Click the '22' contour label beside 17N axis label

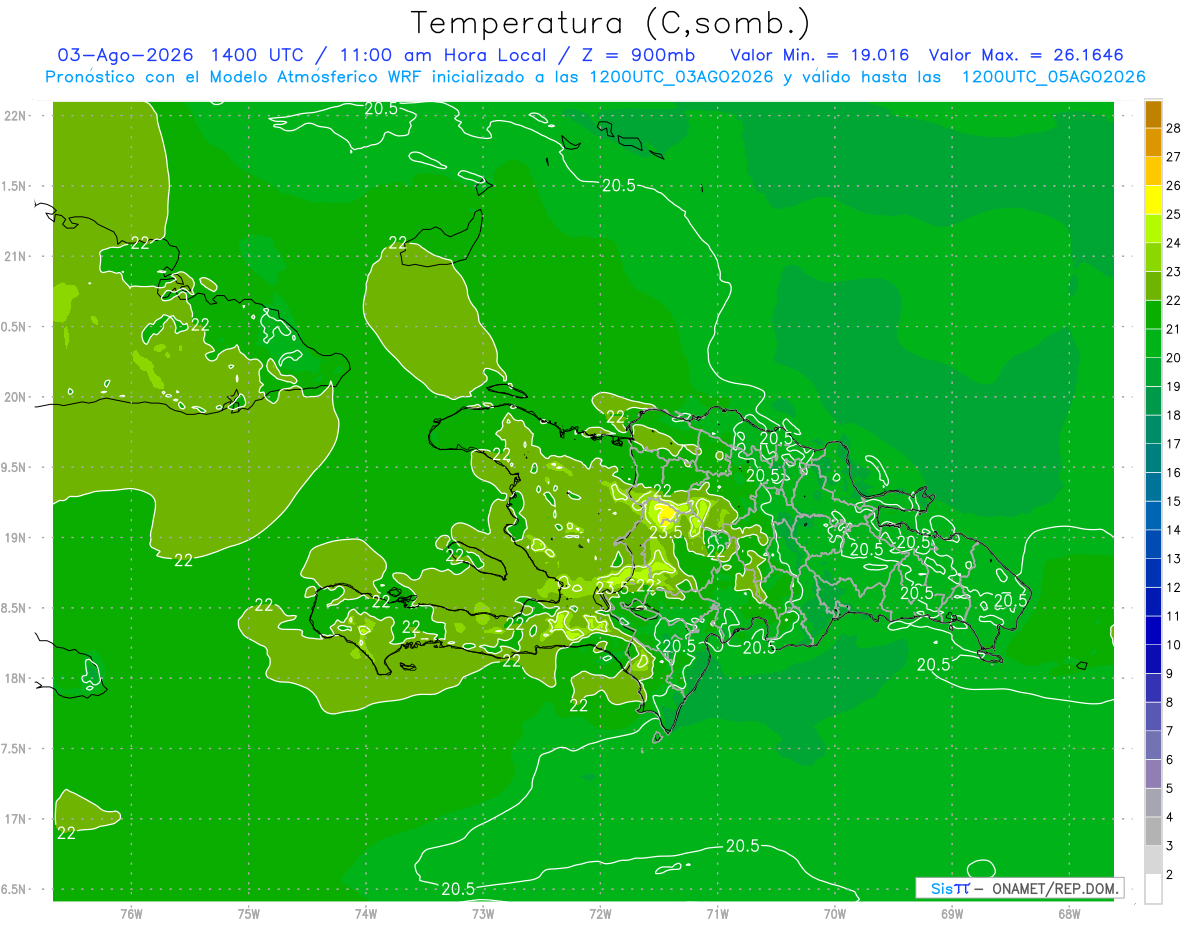pos(67,832)
